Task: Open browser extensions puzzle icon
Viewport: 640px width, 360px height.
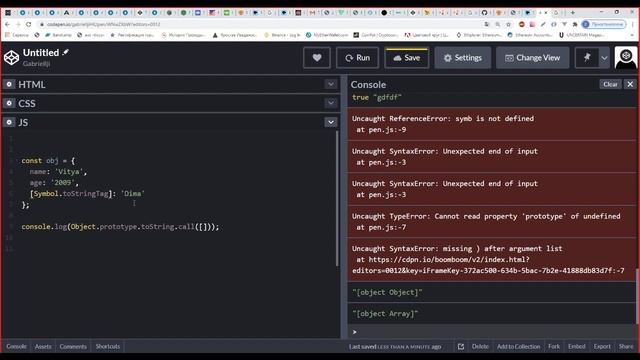Action: click(575, 24)
